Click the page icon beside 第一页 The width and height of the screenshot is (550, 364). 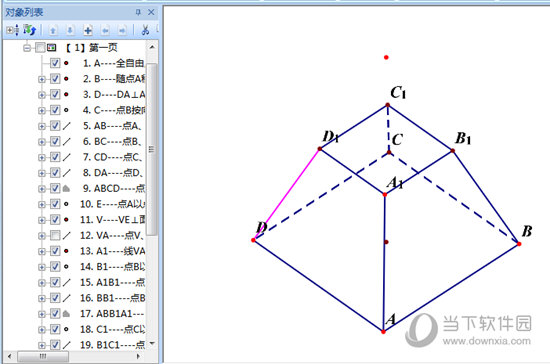click(52, 47)
